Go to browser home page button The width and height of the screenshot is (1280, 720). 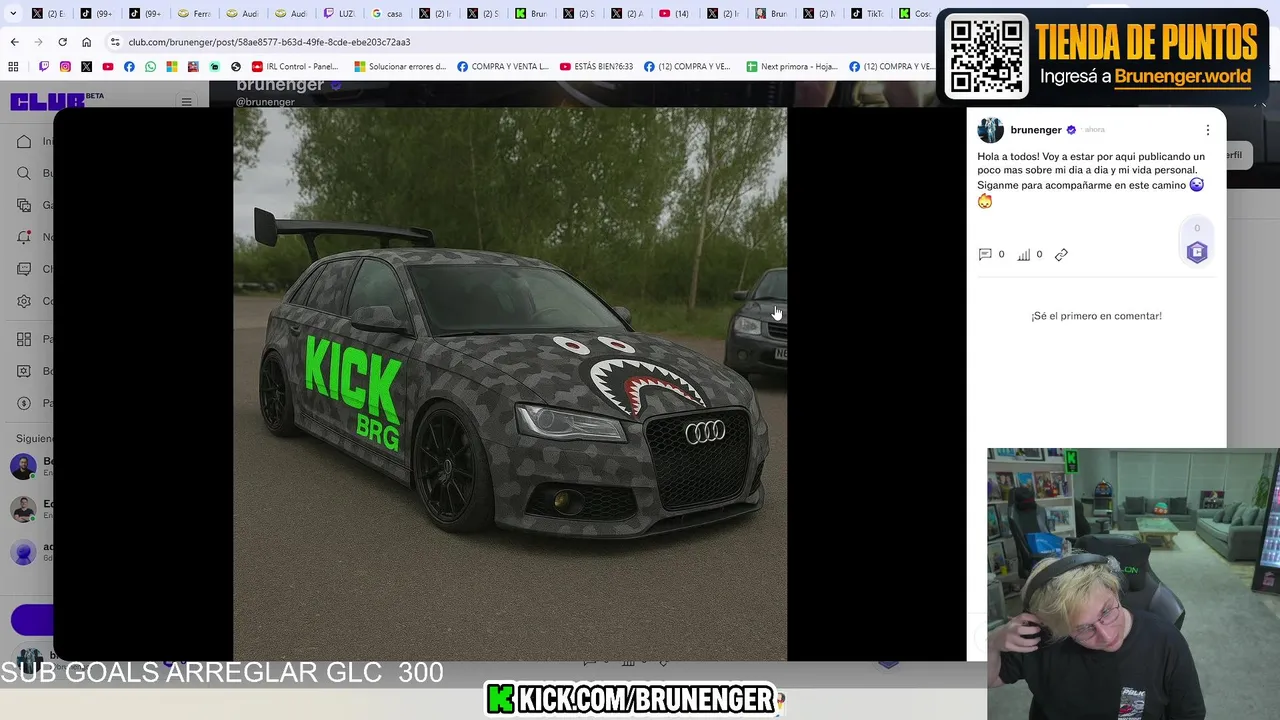point(86,42)
